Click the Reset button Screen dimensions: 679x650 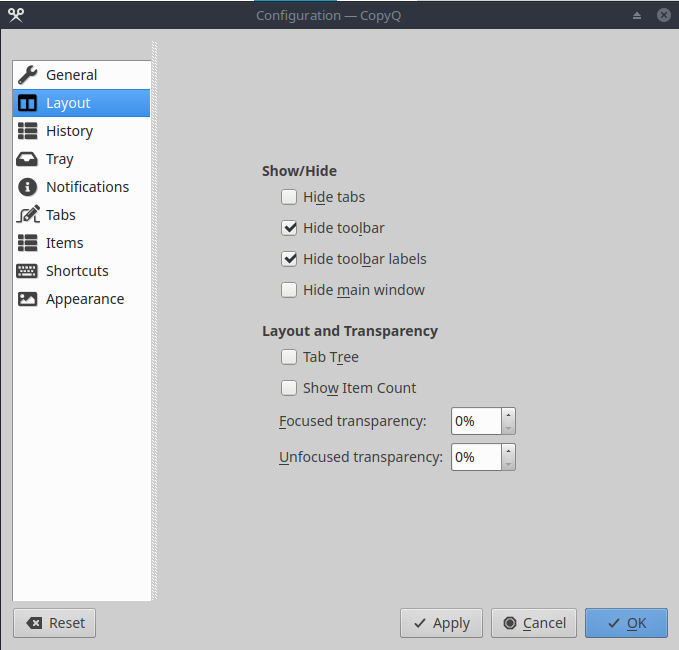pyautogui.click(x=55, y=623)
